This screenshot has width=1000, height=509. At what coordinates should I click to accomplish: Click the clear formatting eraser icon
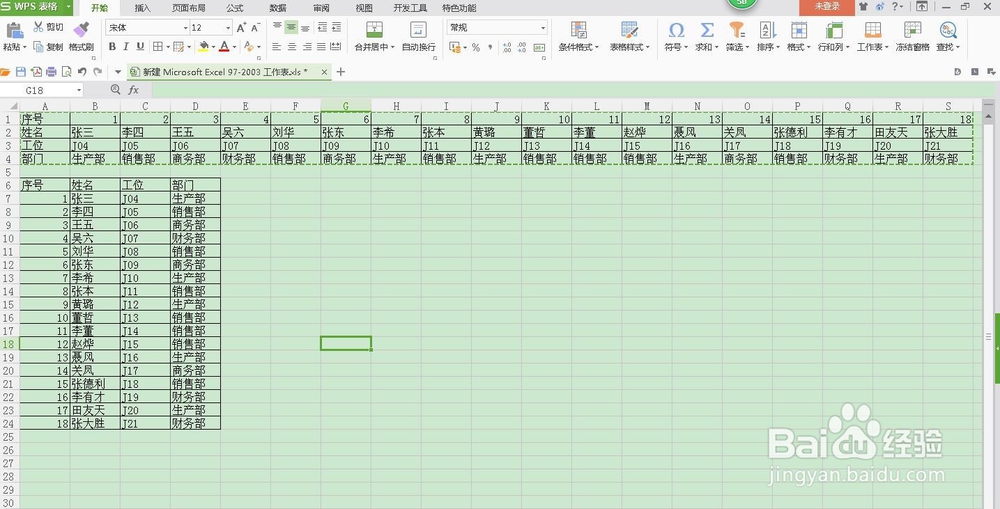pos(248,47)
